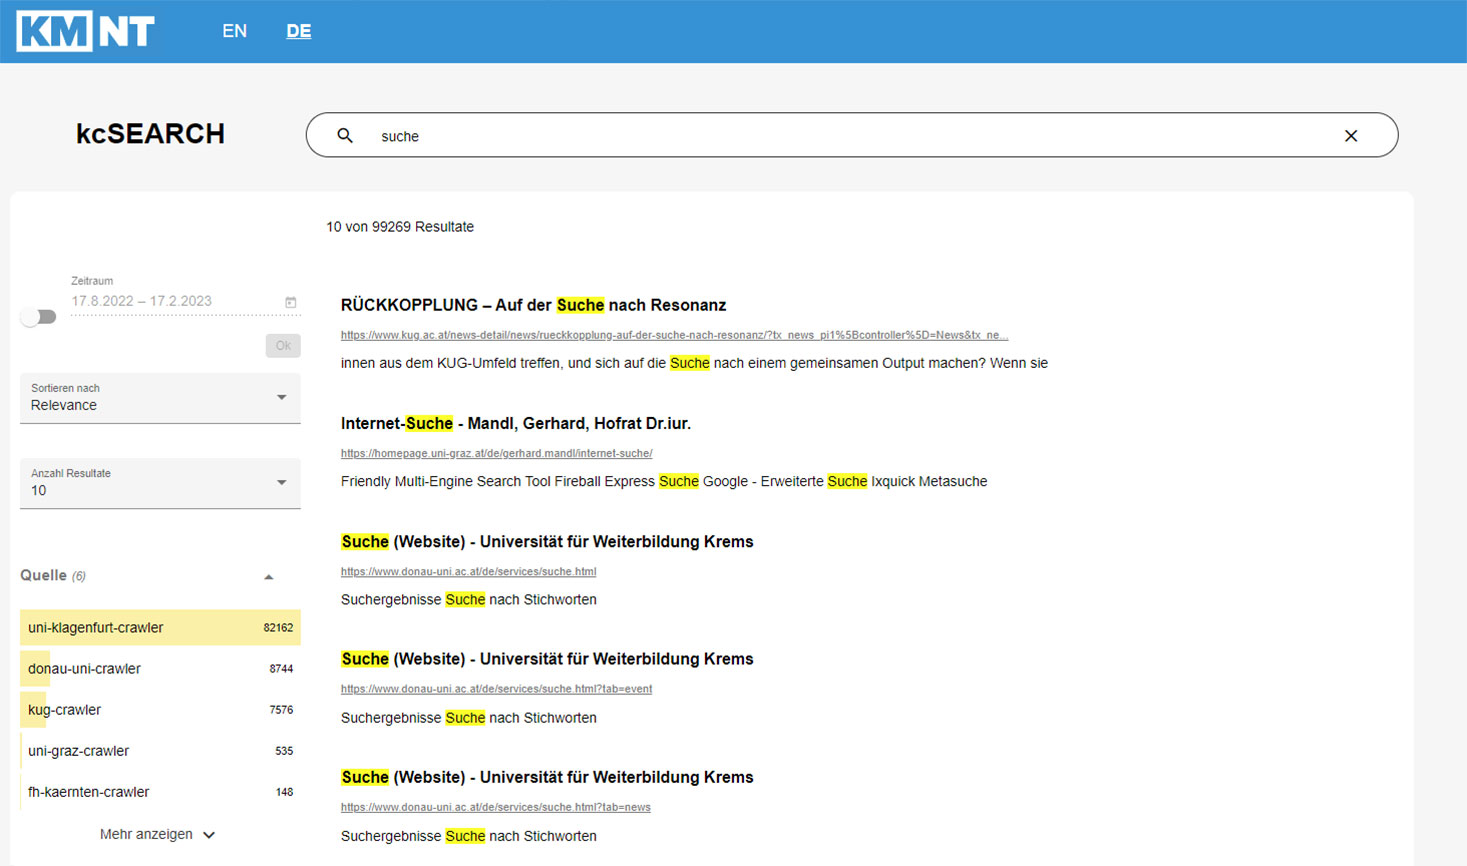Click the 8744 count for donau-uni-crawler
The image size is (1467, 866).
coord(281,669)
